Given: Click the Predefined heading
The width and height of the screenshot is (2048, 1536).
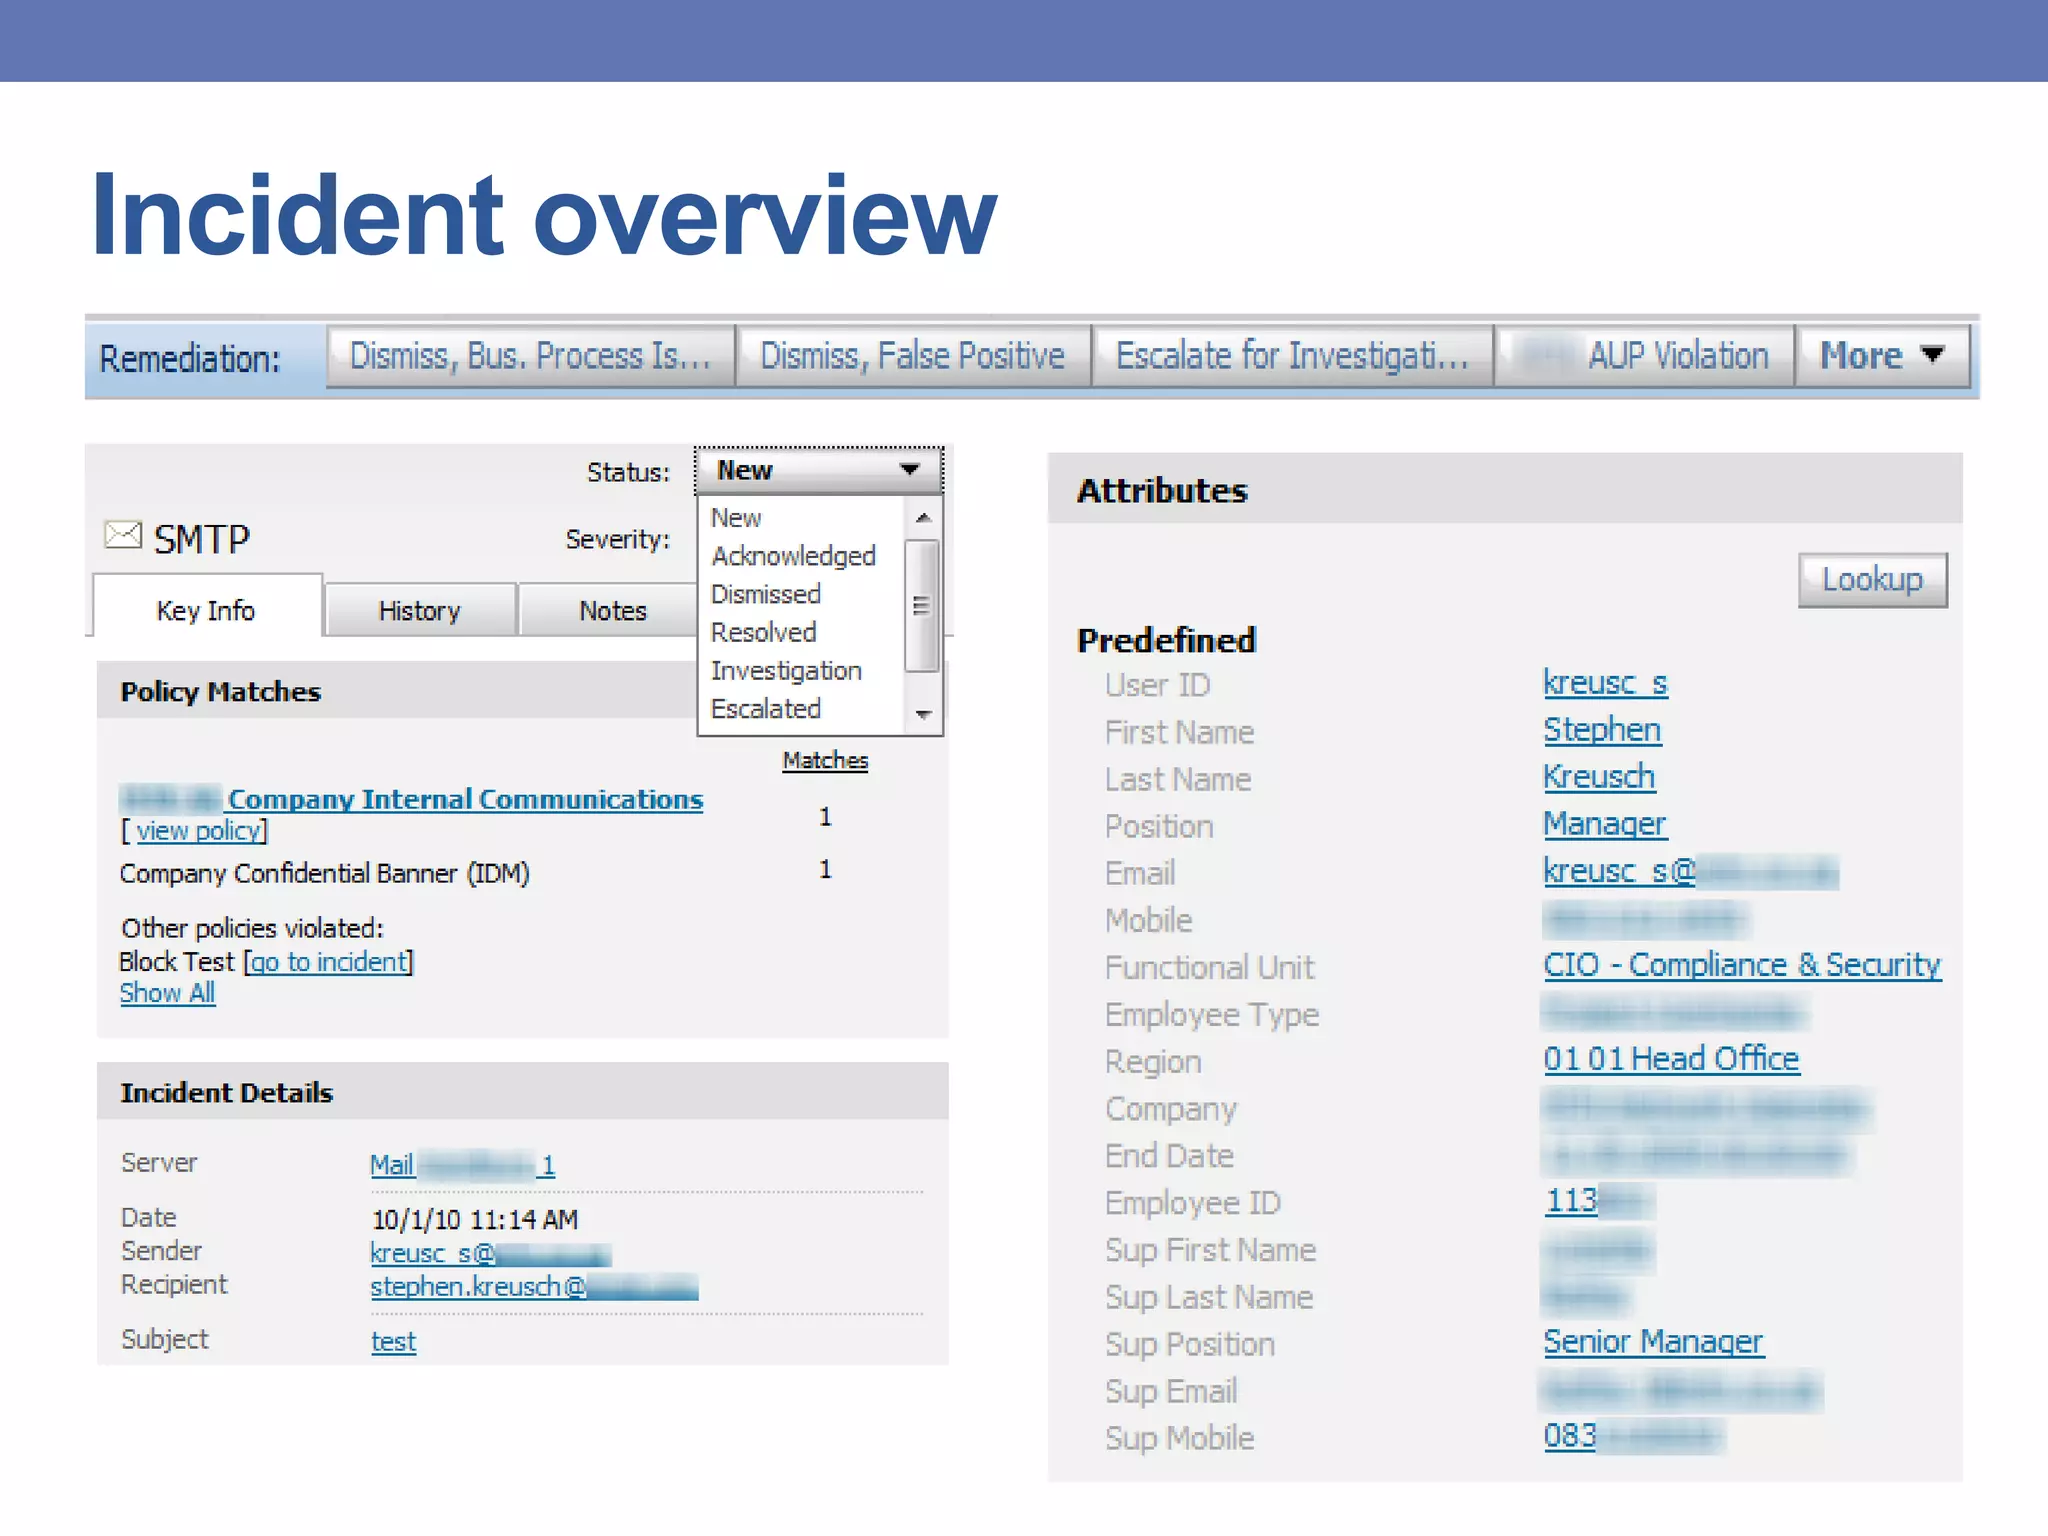Looking at the screenshot, I should click(x=1166, y=640).
